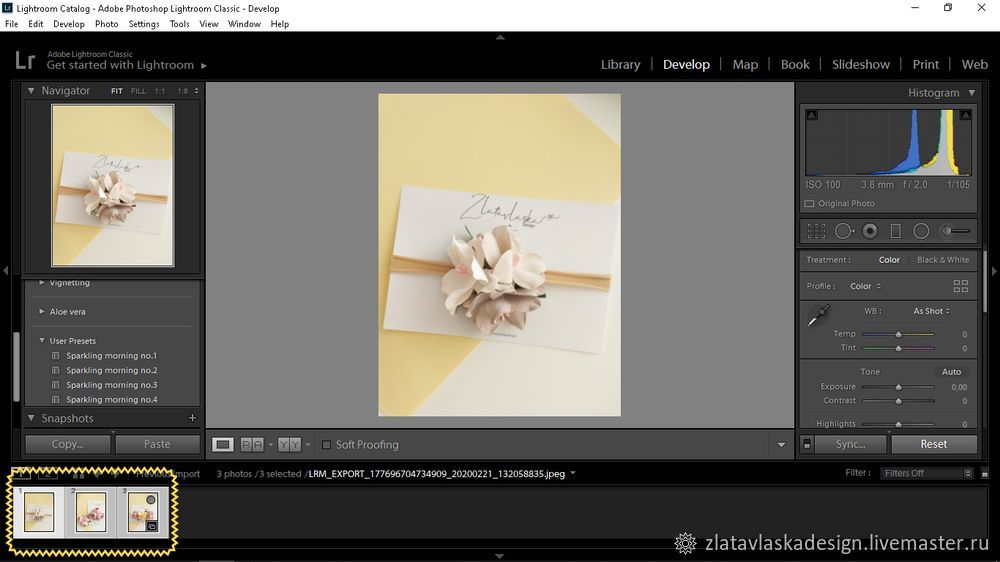Pick the White Balance eyedropper
This screenshot has width=1000, height=562.
pos(818,317)
